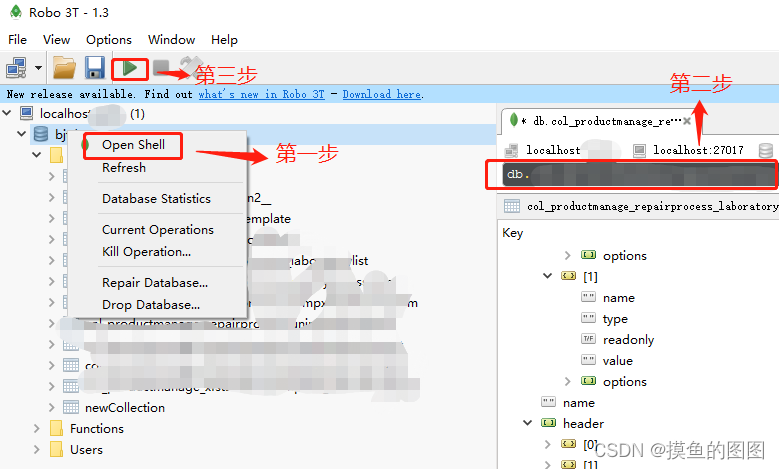Open the Help menu
Viewport: 779px width, 469px height.
[224, 40]
